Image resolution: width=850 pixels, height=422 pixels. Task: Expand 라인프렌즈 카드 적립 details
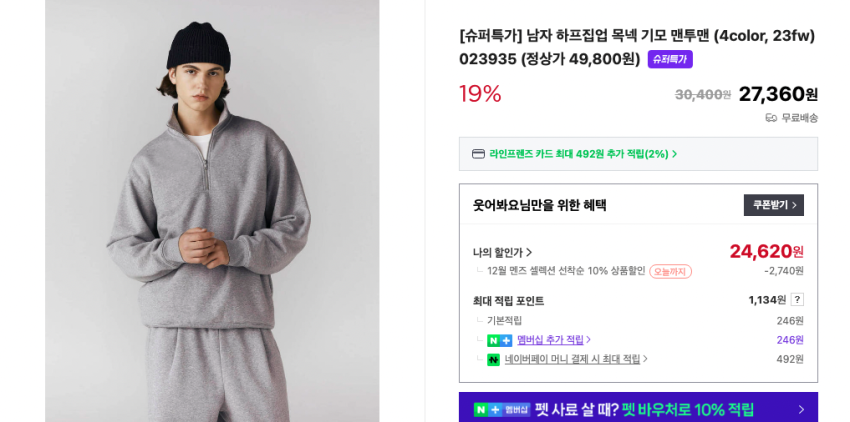tap(583, 154)
